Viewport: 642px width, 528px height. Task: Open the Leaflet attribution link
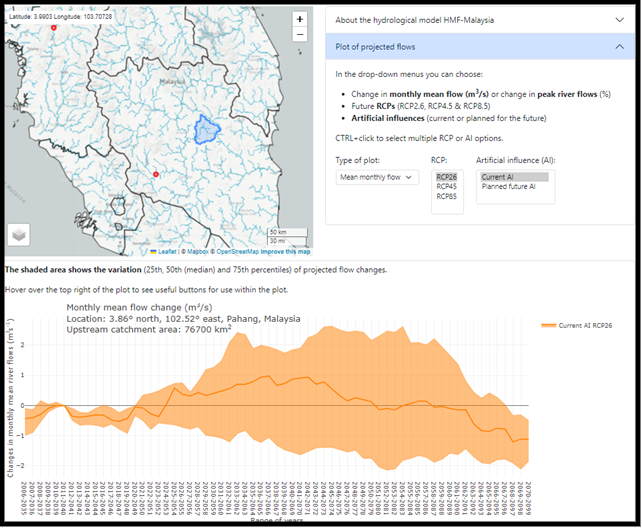(x=164, y=252)
